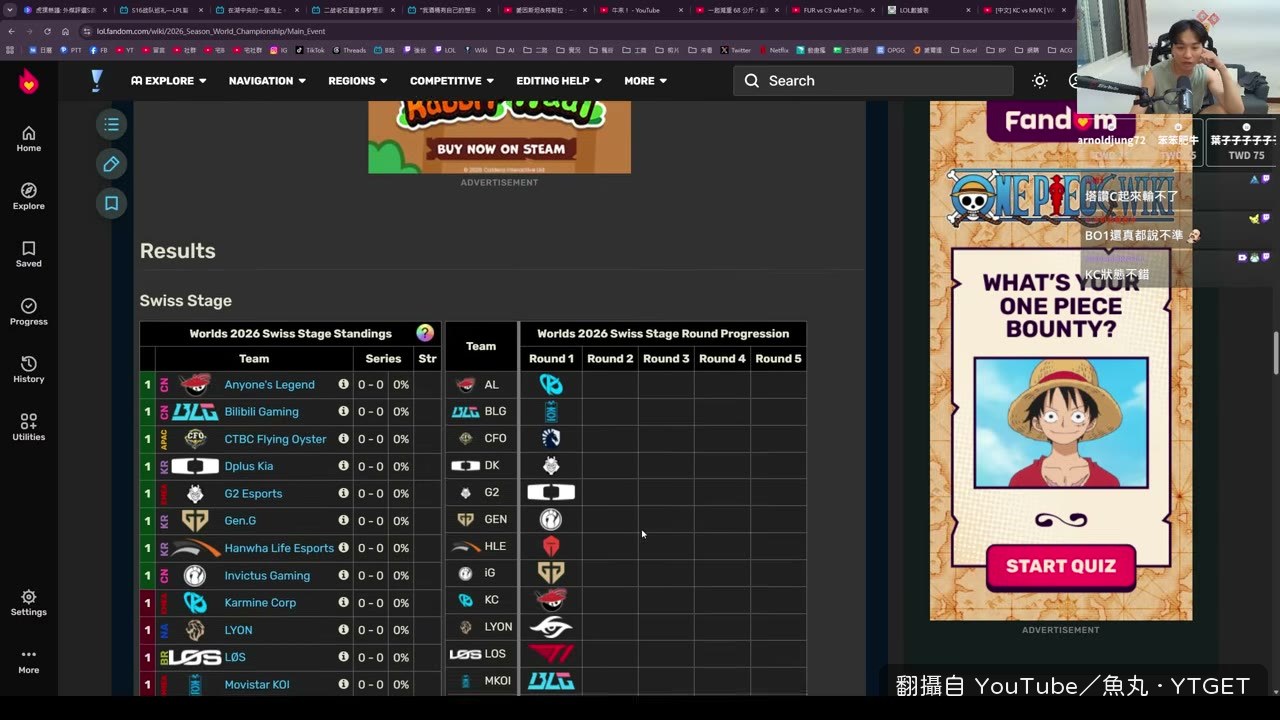Open the Twitter bookmark in bookmarks bar
Image resolution: width=1280 pixels, height=720 pixels.
[x=735, y=50]
